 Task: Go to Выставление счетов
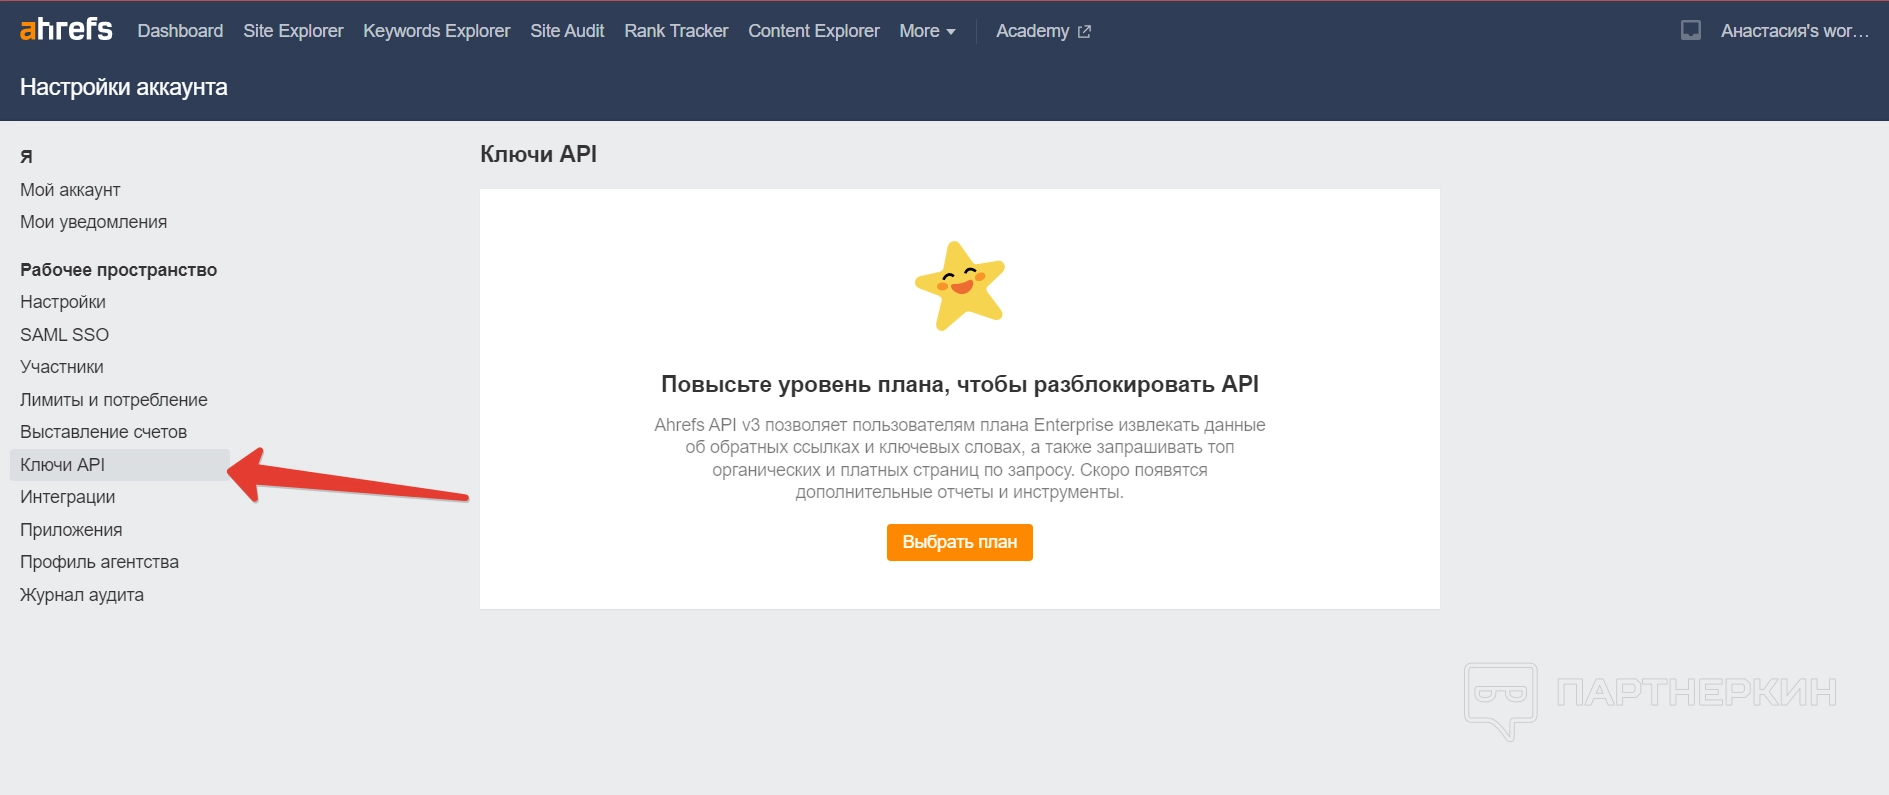104,432
